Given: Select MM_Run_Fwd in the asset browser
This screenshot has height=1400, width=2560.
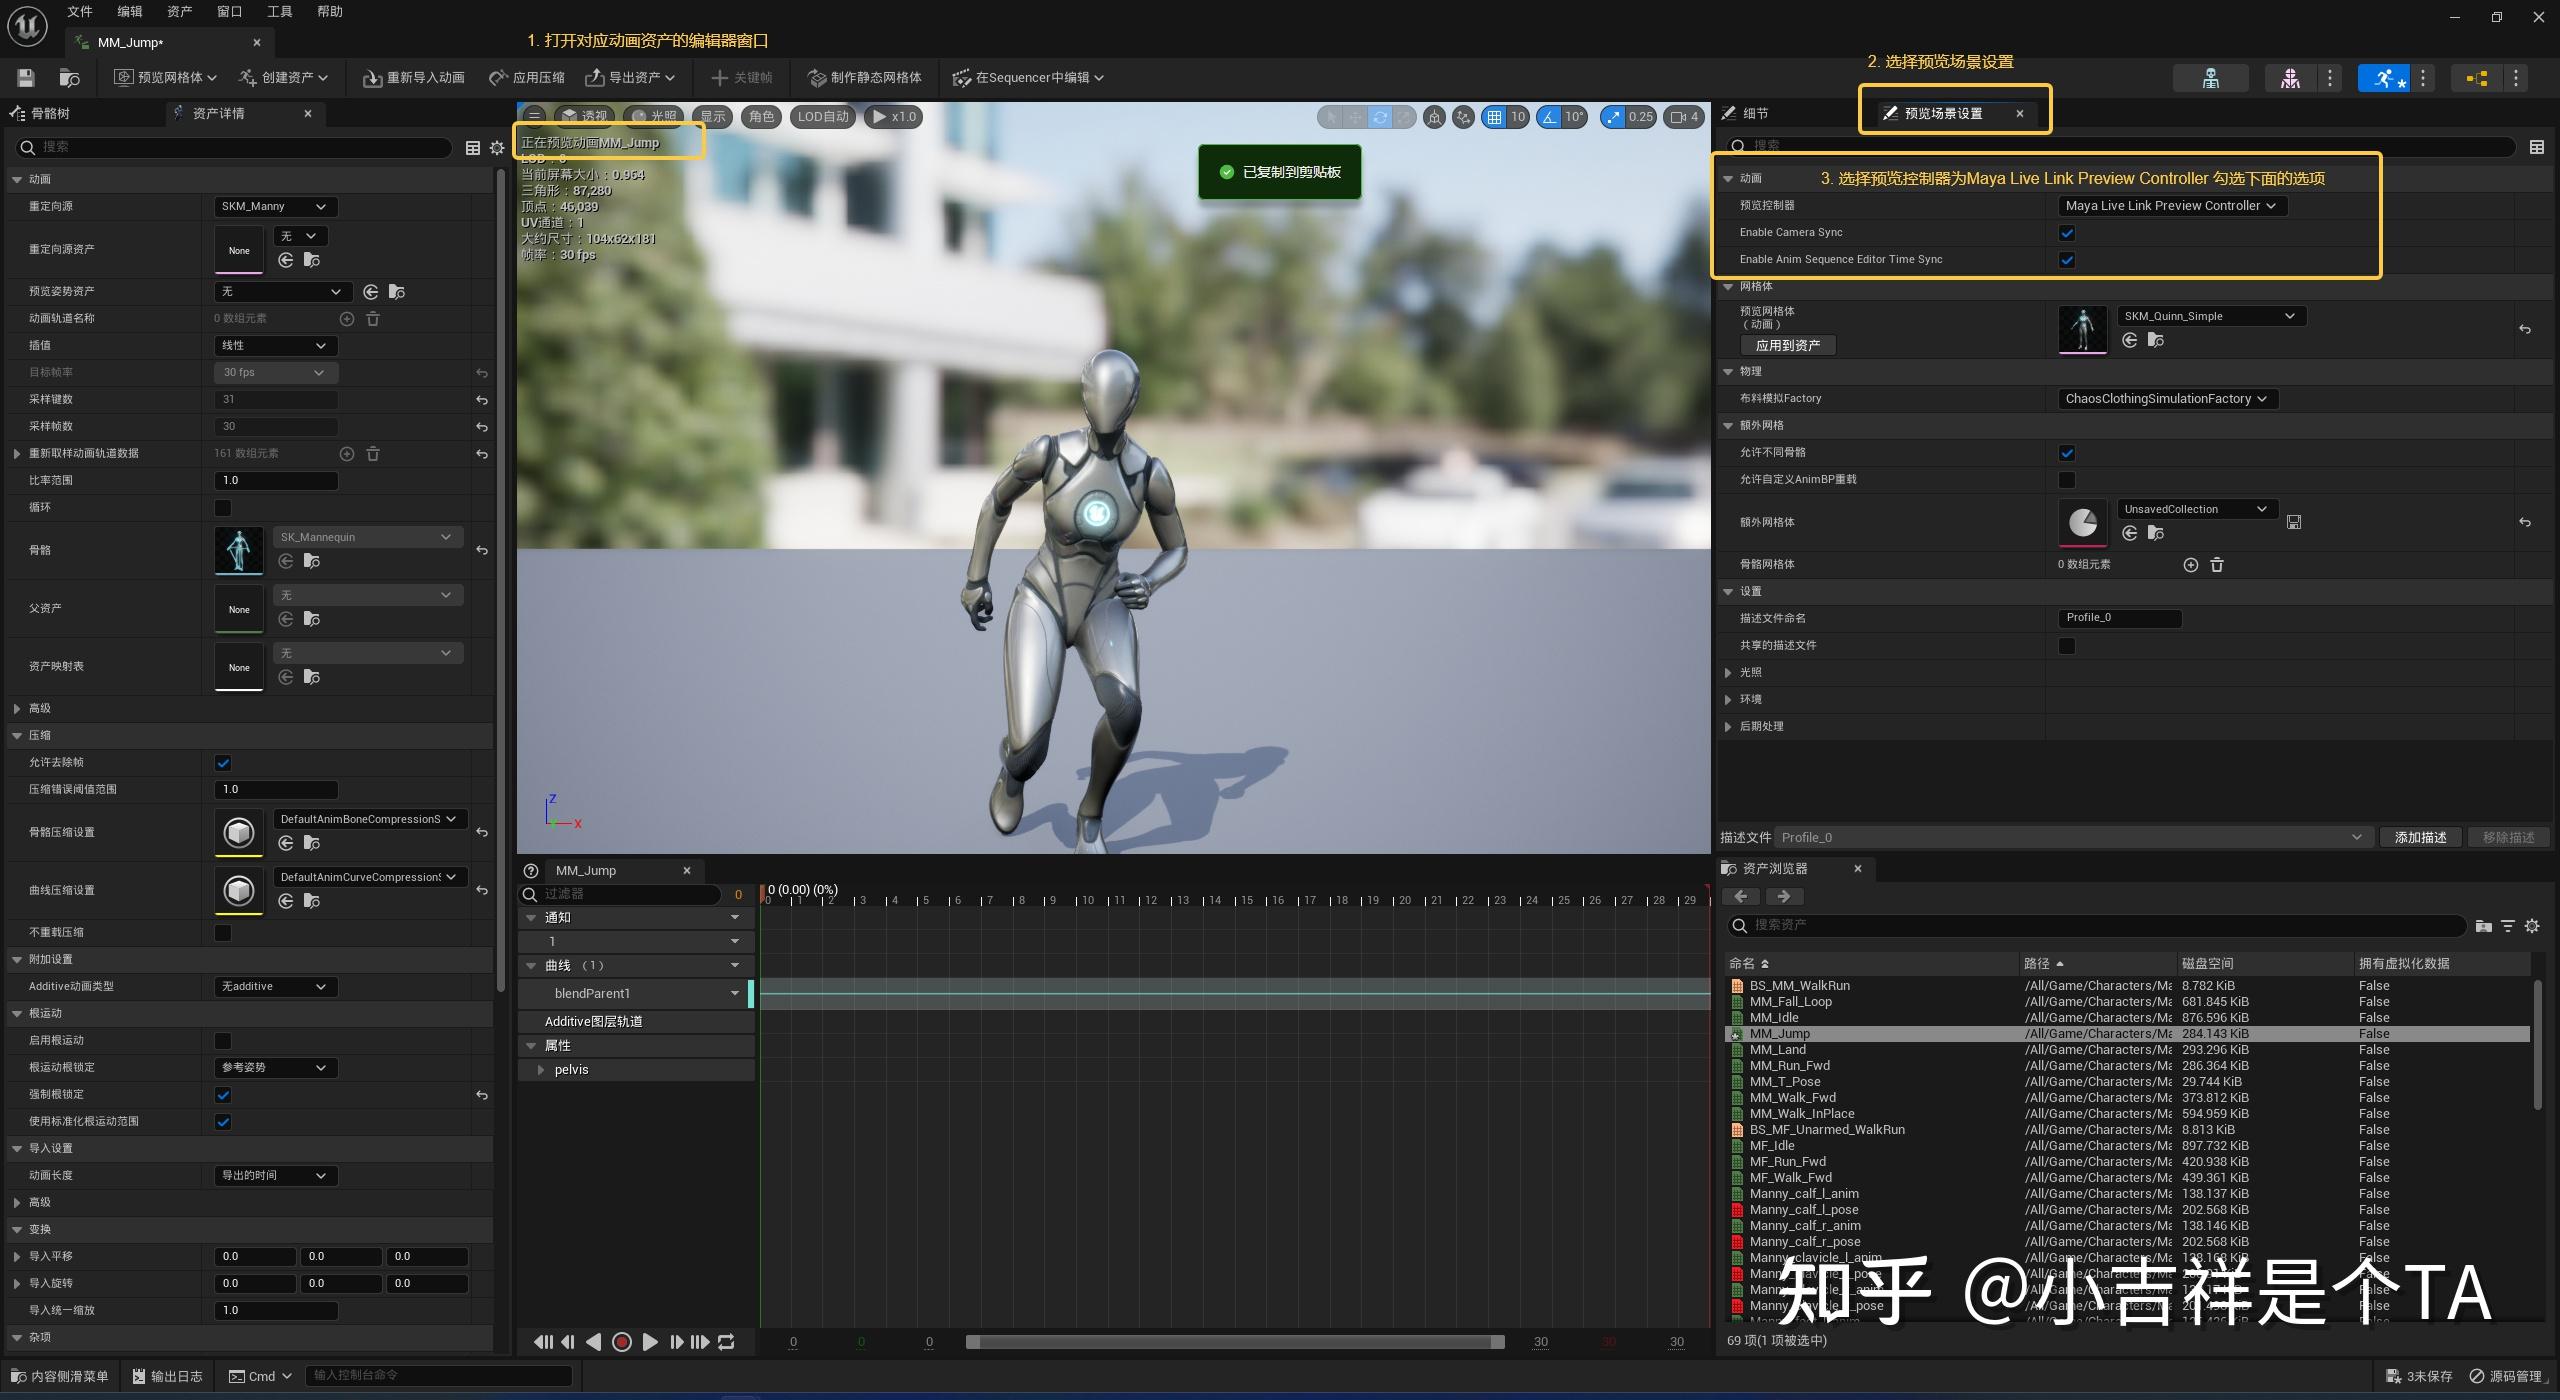Looking at the screenshot, I should point(1792,1065).
